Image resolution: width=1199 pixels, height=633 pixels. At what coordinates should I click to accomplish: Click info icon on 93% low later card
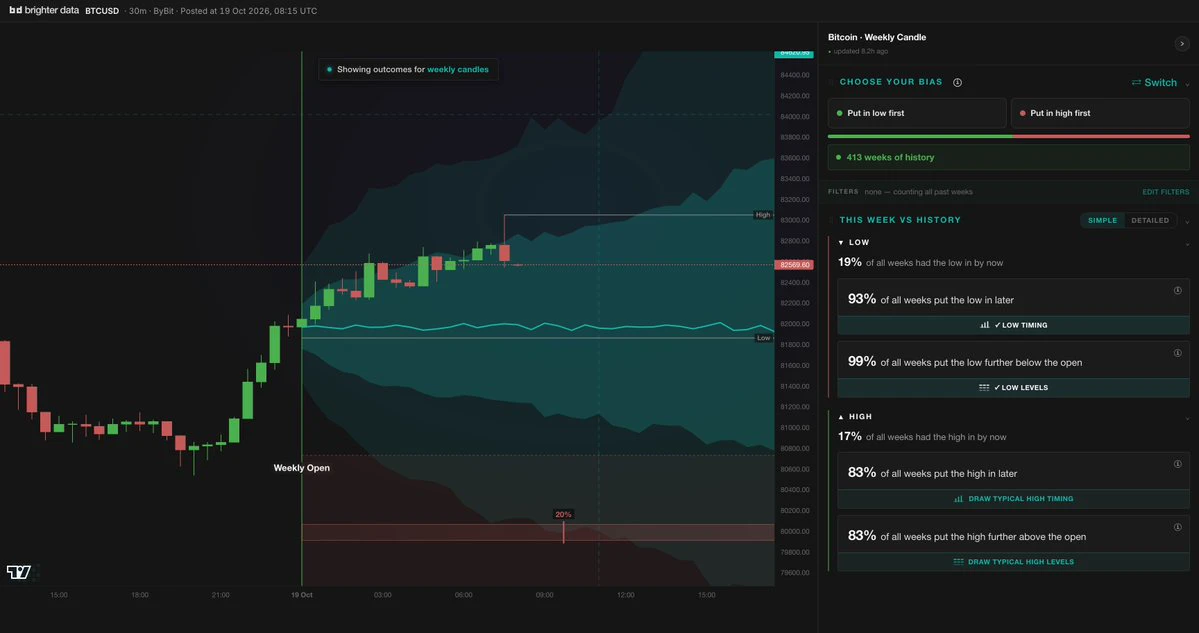[x=1178, y=291]
